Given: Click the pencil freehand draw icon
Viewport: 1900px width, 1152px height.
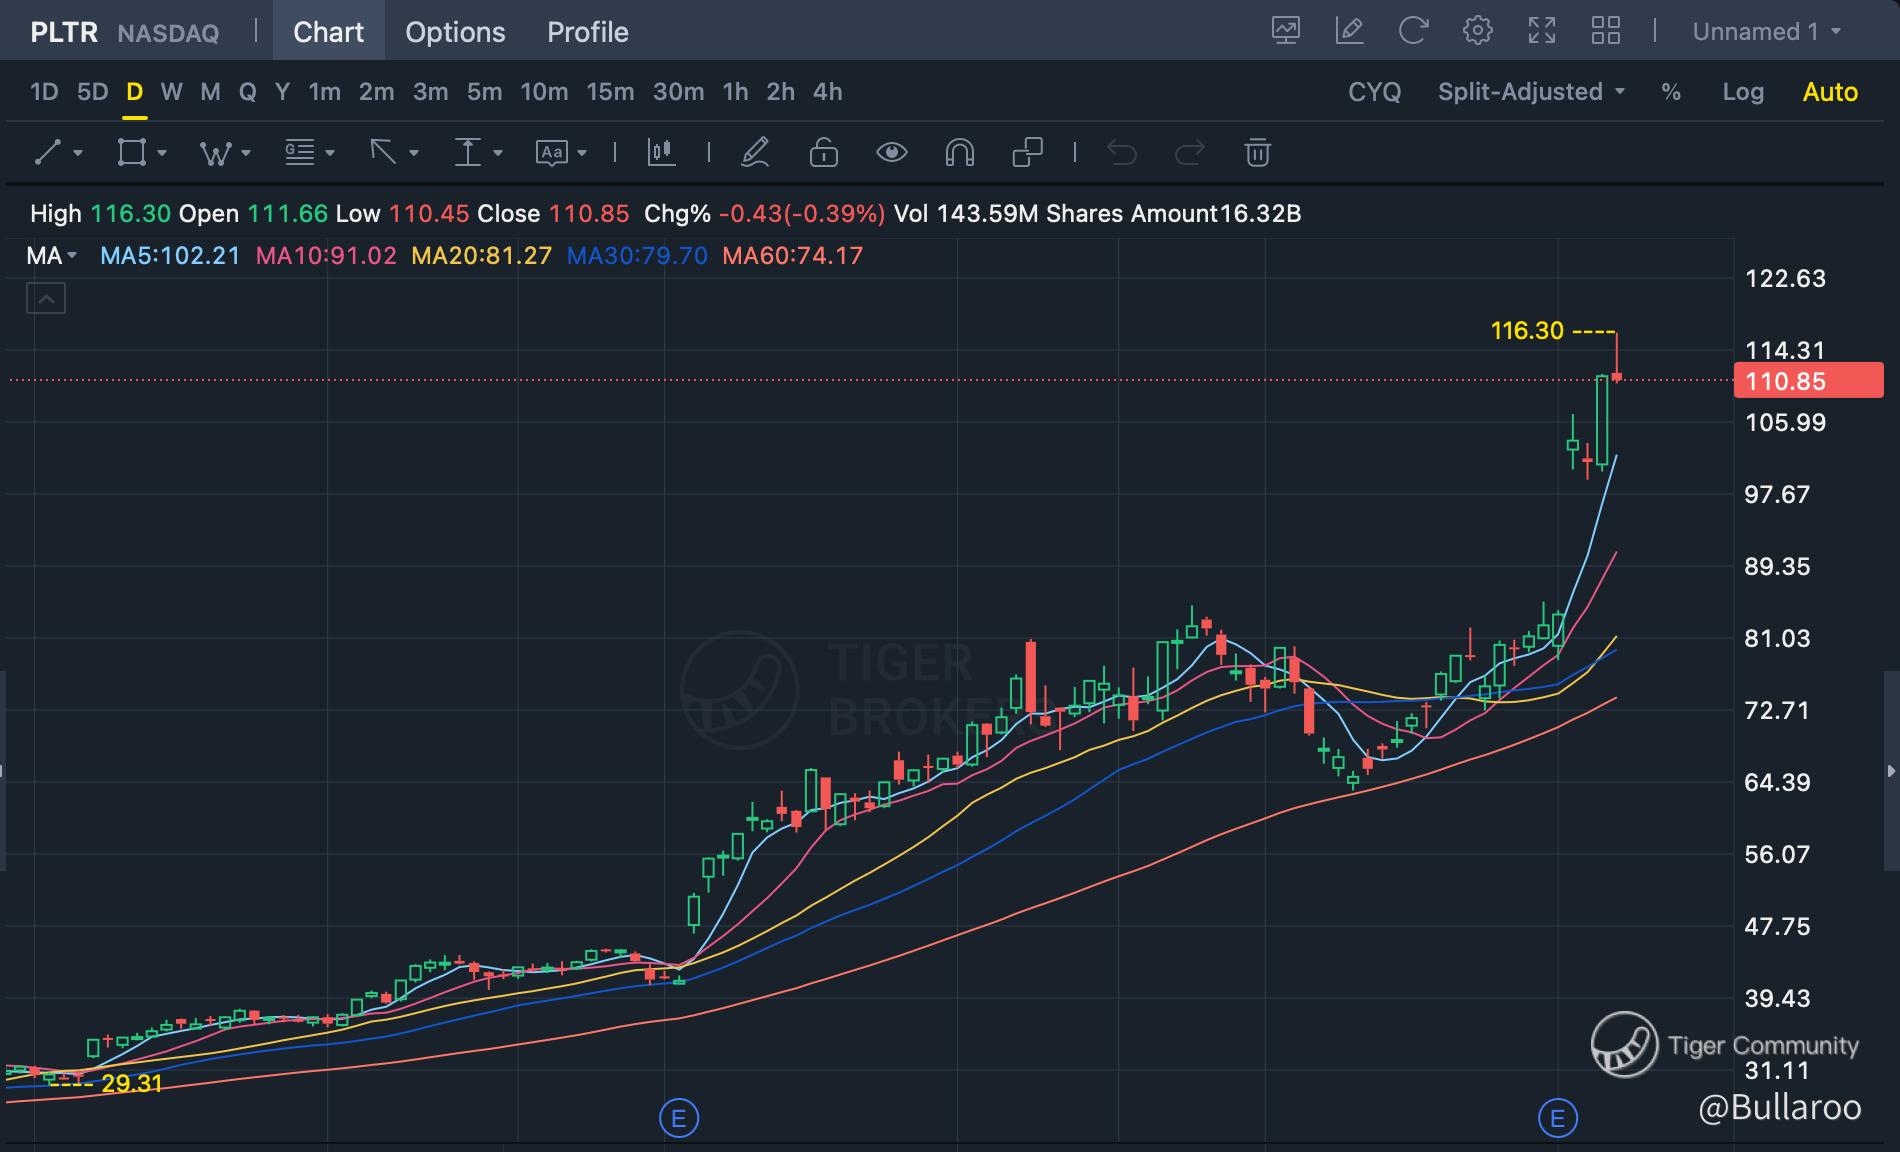Looking at the screenshot, I should coord(755,153).
